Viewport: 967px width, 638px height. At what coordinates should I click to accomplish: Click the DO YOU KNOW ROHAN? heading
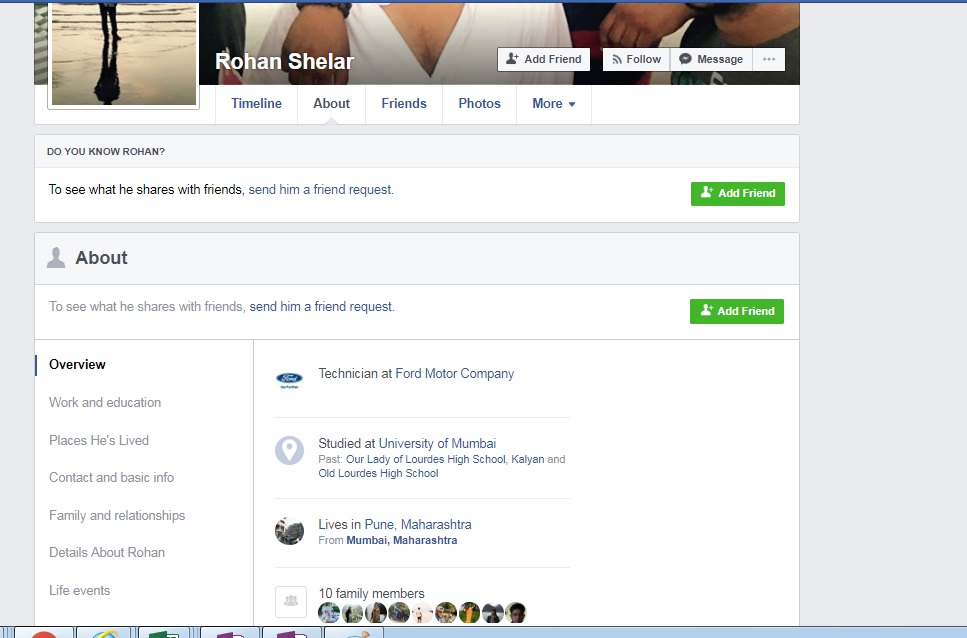click(x=105, y=152)
